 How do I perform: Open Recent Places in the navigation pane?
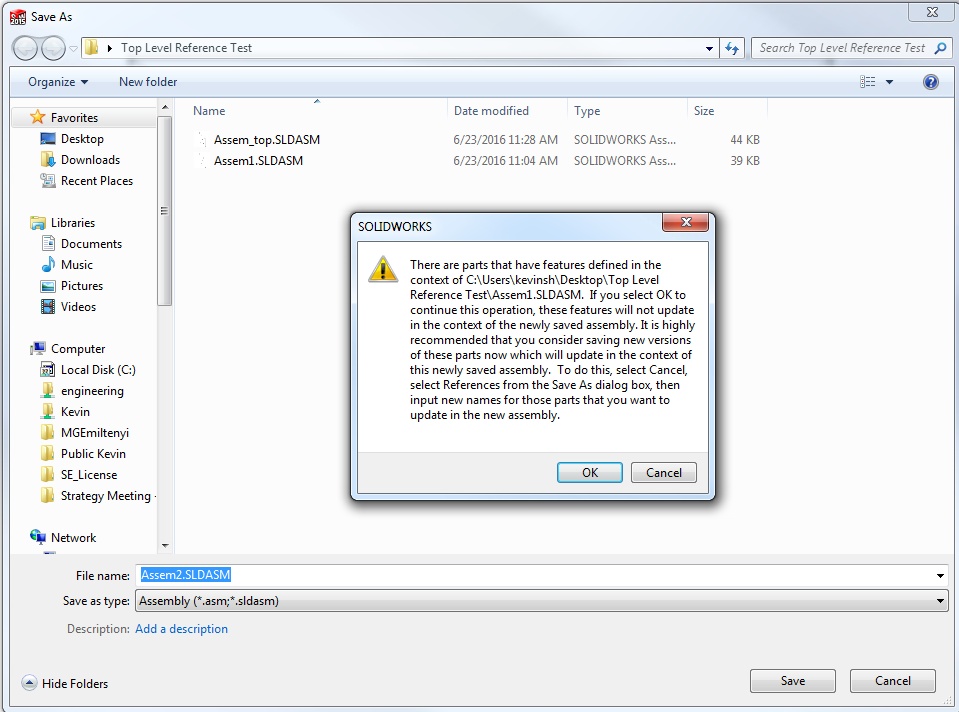[97, 181]
